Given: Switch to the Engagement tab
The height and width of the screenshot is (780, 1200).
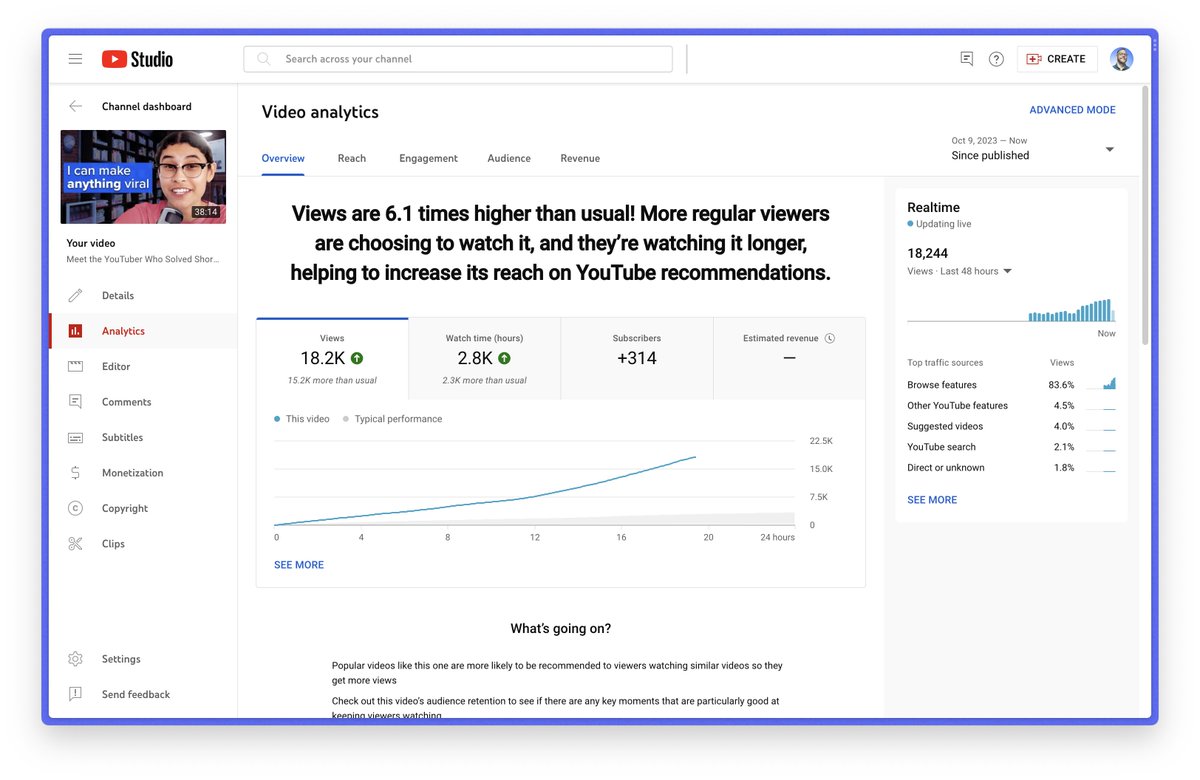Looking at the screenshot, I should coord(428,158).
